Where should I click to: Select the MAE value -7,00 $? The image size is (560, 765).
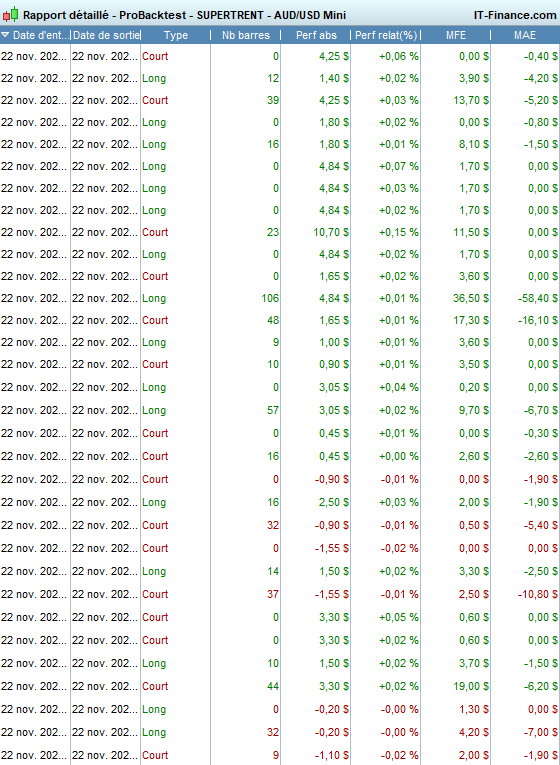pos(541,732)
